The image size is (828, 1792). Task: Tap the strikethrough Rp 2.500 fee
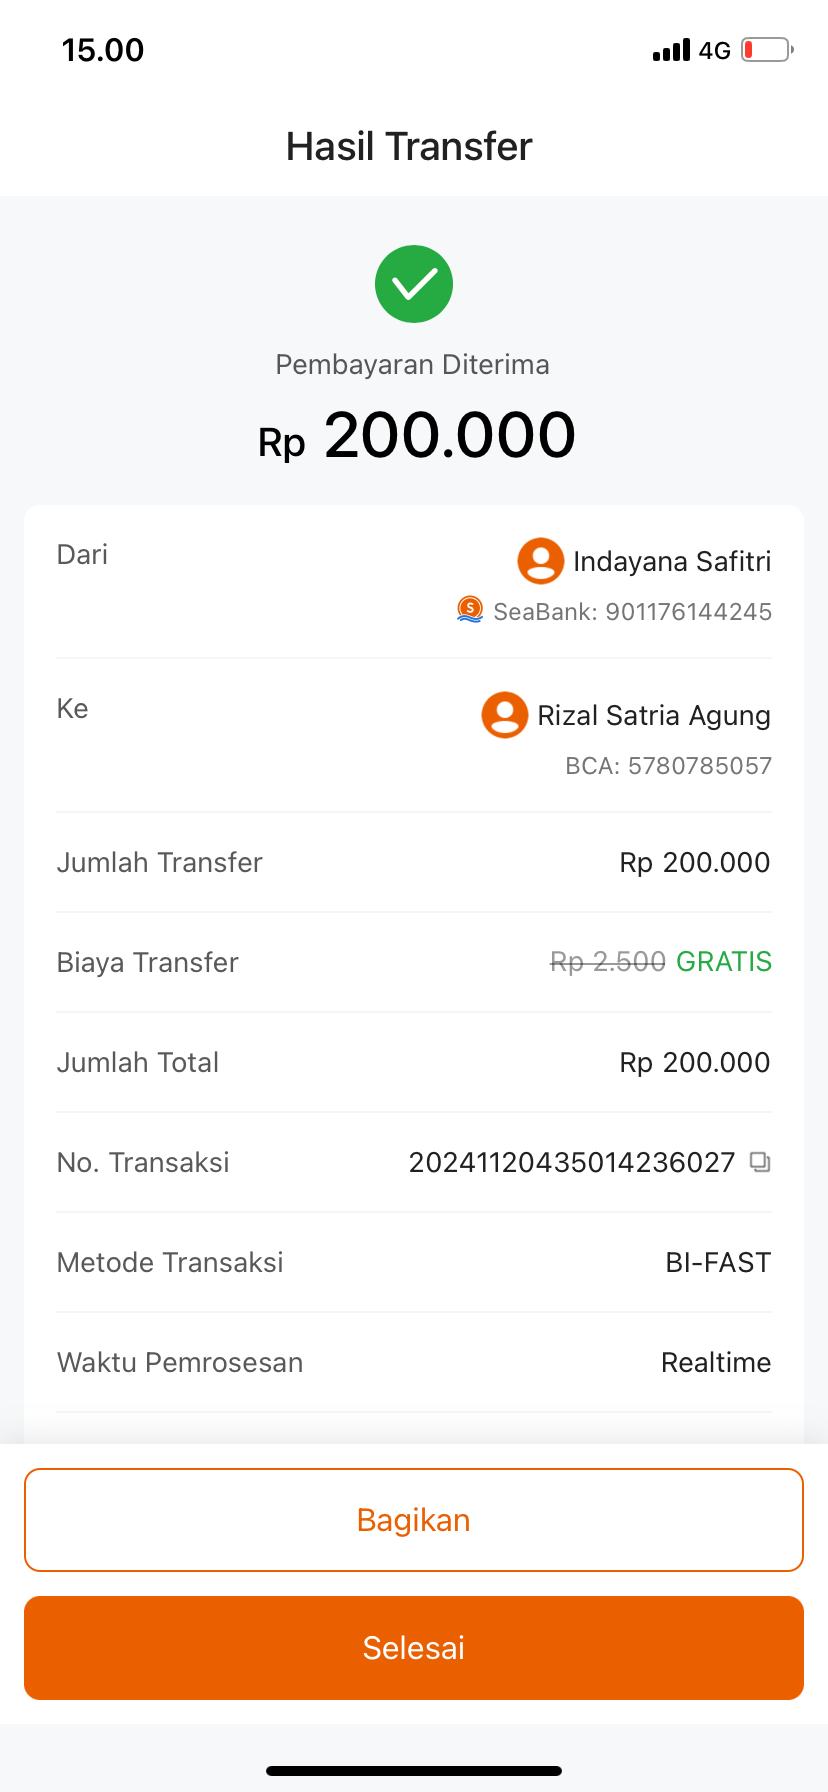[608, 962]
